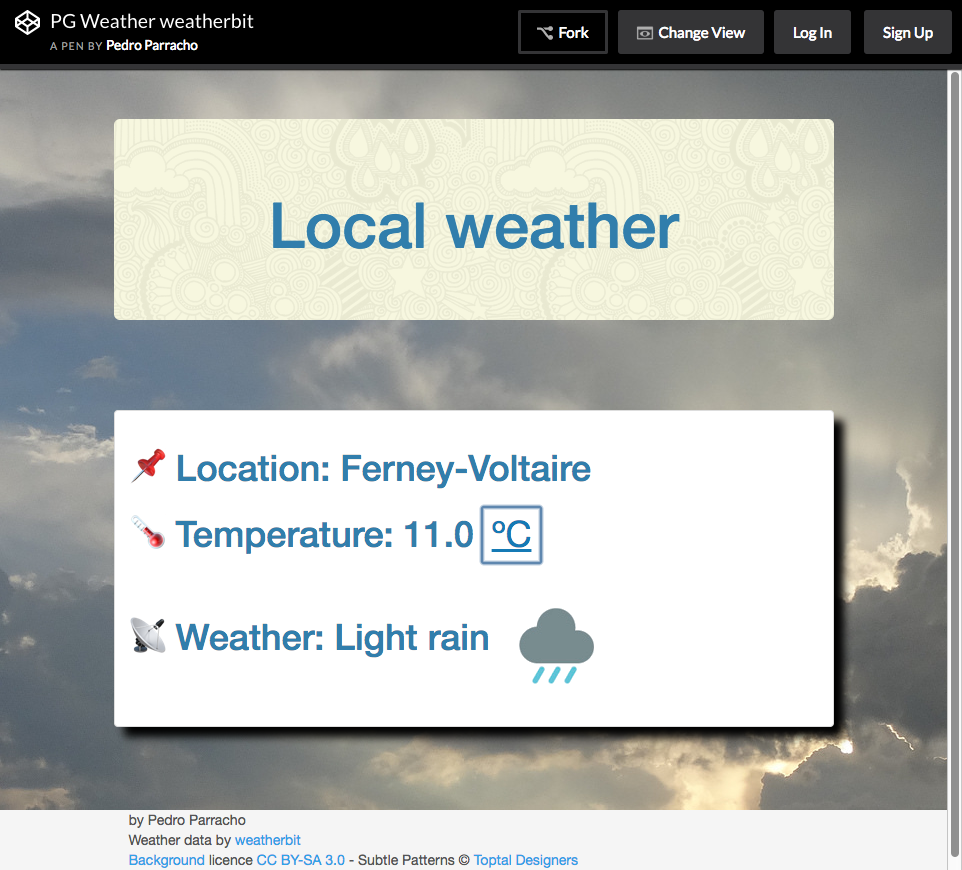Open Pedro Parracho's profile in the header

(x=151, y=45)
